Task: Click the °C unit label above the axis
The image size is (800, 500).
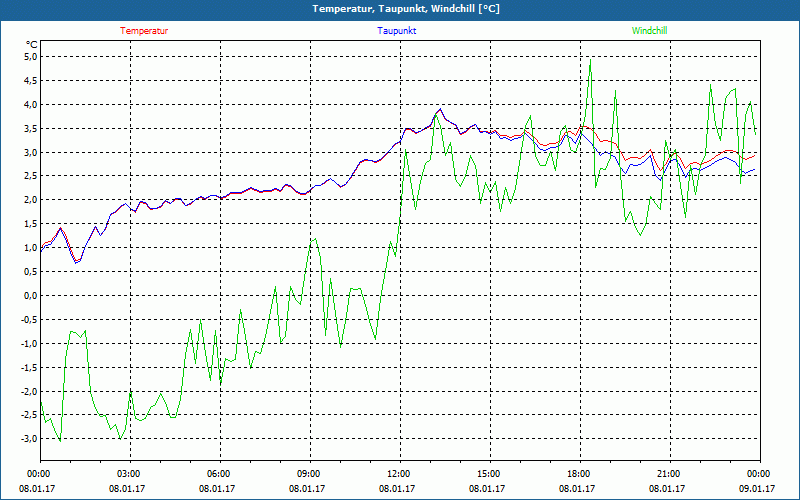Action: 32,45
